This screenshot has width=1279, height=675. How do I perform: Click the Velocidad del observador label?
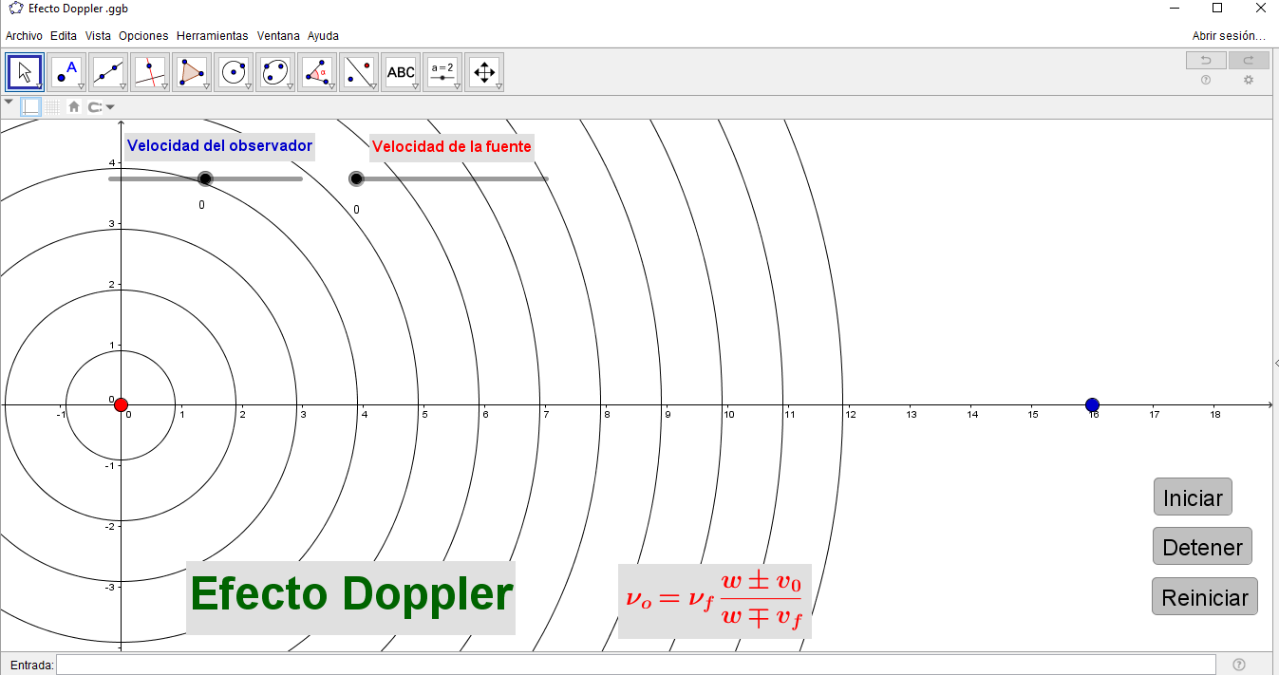pos(220,146)
